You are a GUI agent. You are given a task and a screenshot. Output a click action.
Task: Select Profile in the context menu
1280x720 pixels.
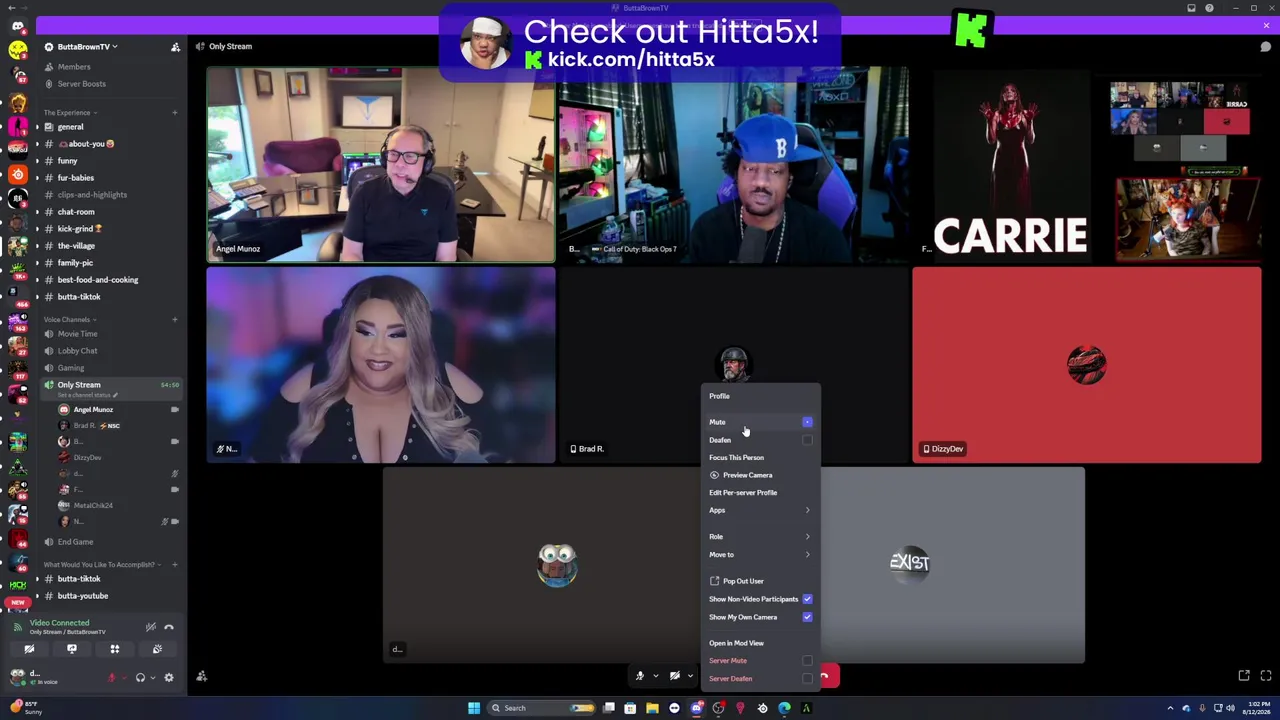point(760,396)
